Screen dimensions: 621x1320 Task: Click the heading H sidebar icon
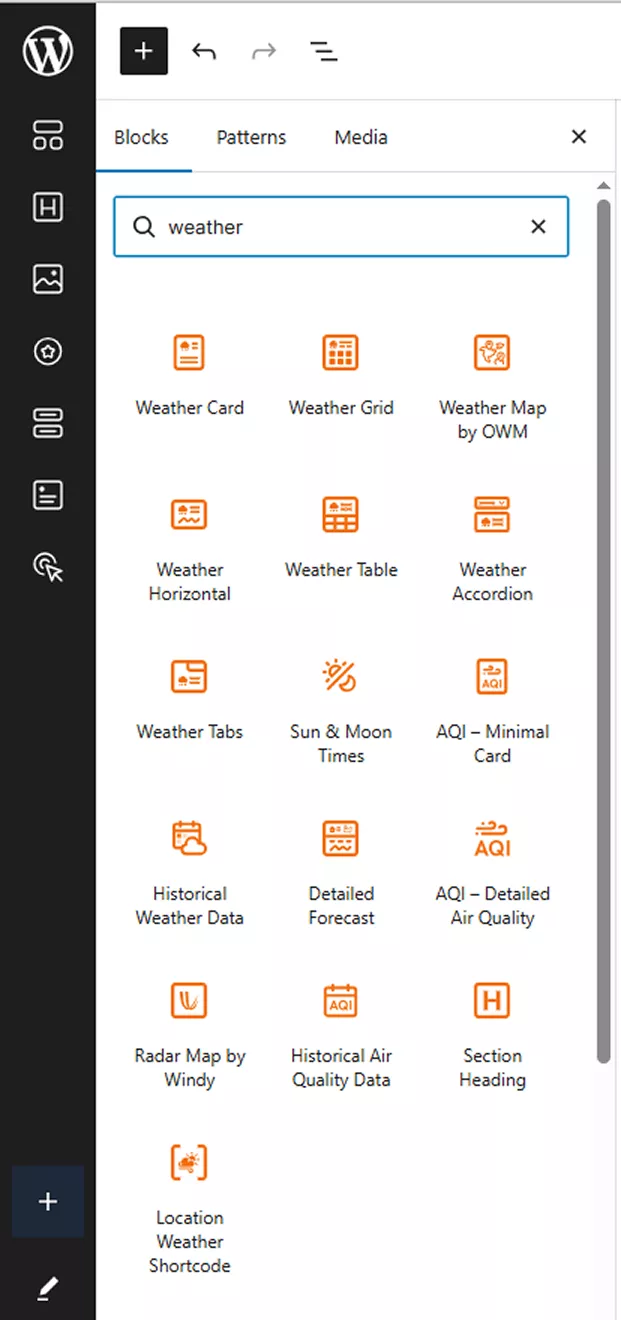(x=48, y=207)
